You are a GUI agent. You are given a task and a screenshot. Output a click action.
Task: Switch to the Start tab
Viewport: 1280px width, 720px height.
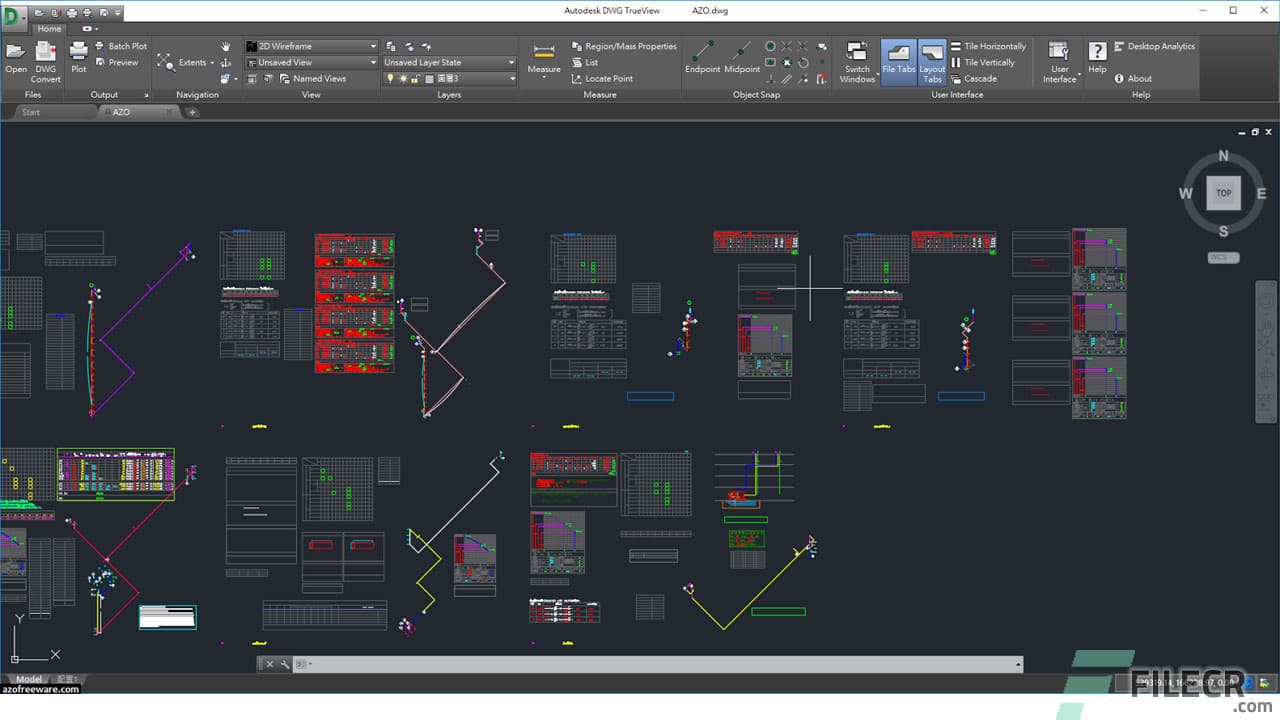pos(30,112)
